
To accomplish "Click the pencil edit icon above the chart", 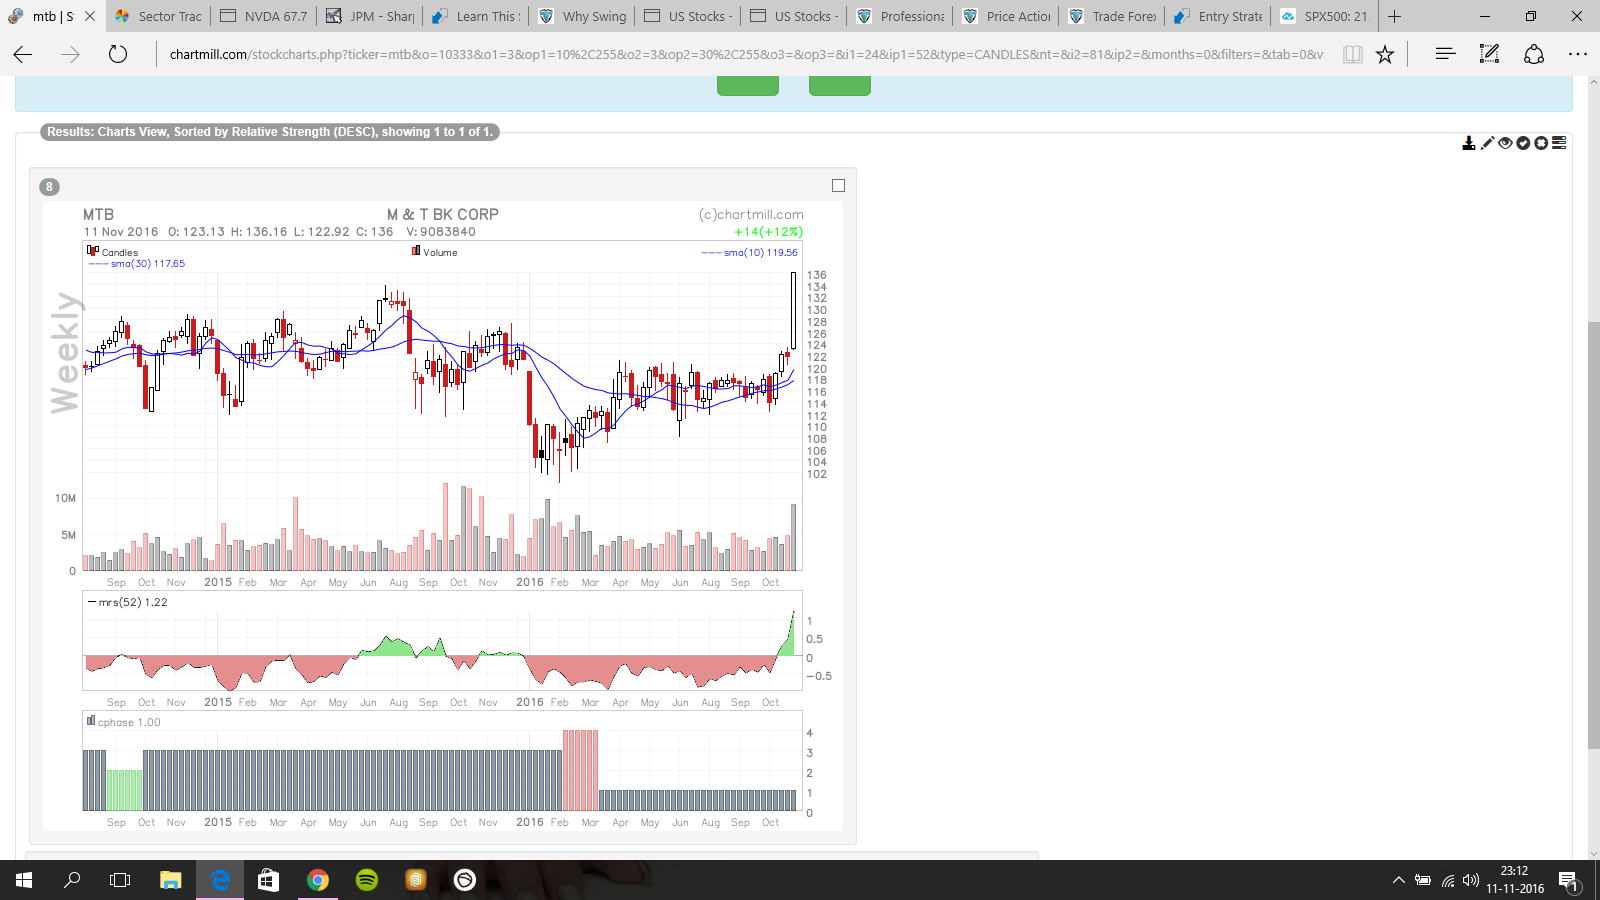I will pyautogui.click(x=1487, y=143).
